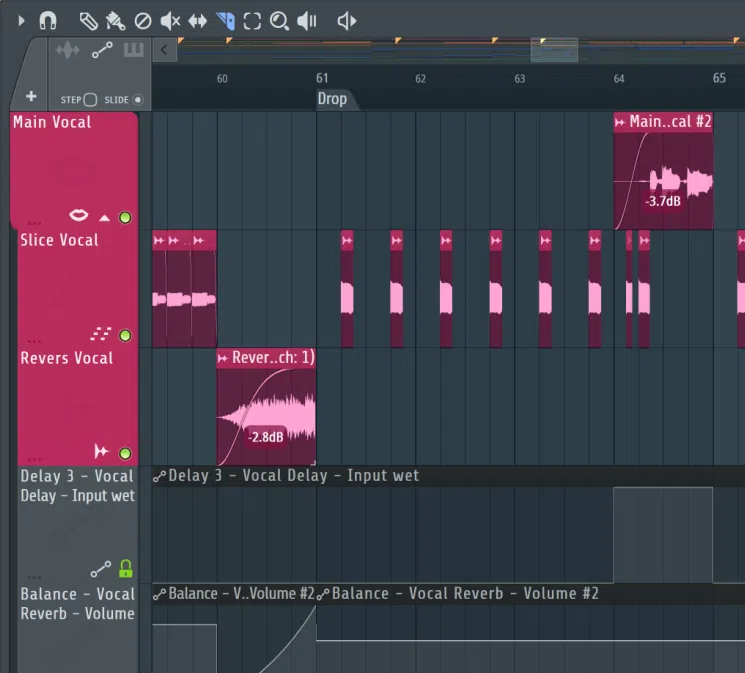Select Balance Vocal Reverb Volume track header
The width and height of the screenshot is (745, 673).
click(x=78, y=628)
